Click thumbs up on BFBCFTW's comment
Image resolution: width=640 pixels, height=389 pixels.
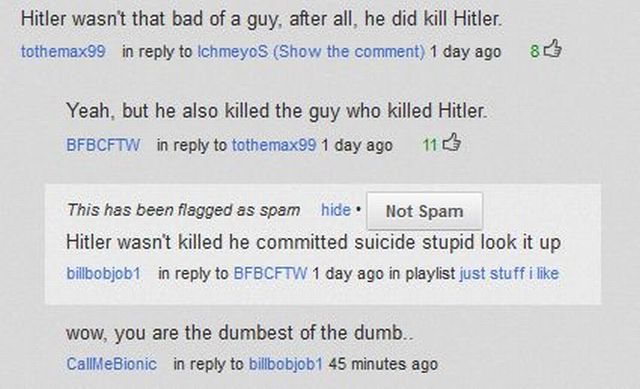(x=451, y=142)
